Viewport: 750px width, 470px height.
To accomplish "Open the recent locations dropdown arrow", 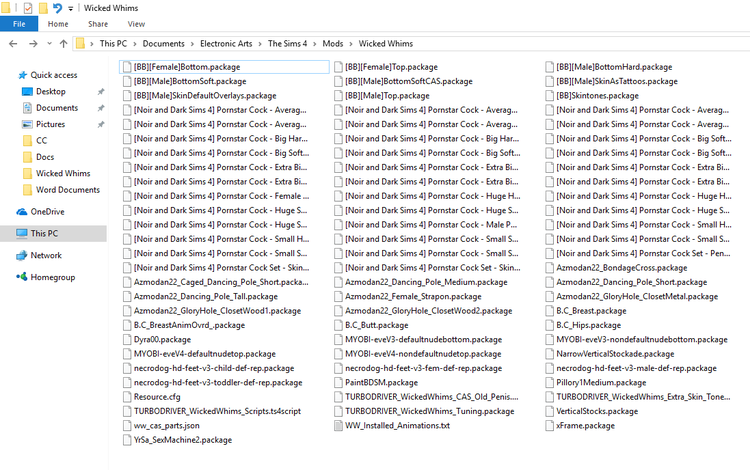I will (x=49, y=44).
